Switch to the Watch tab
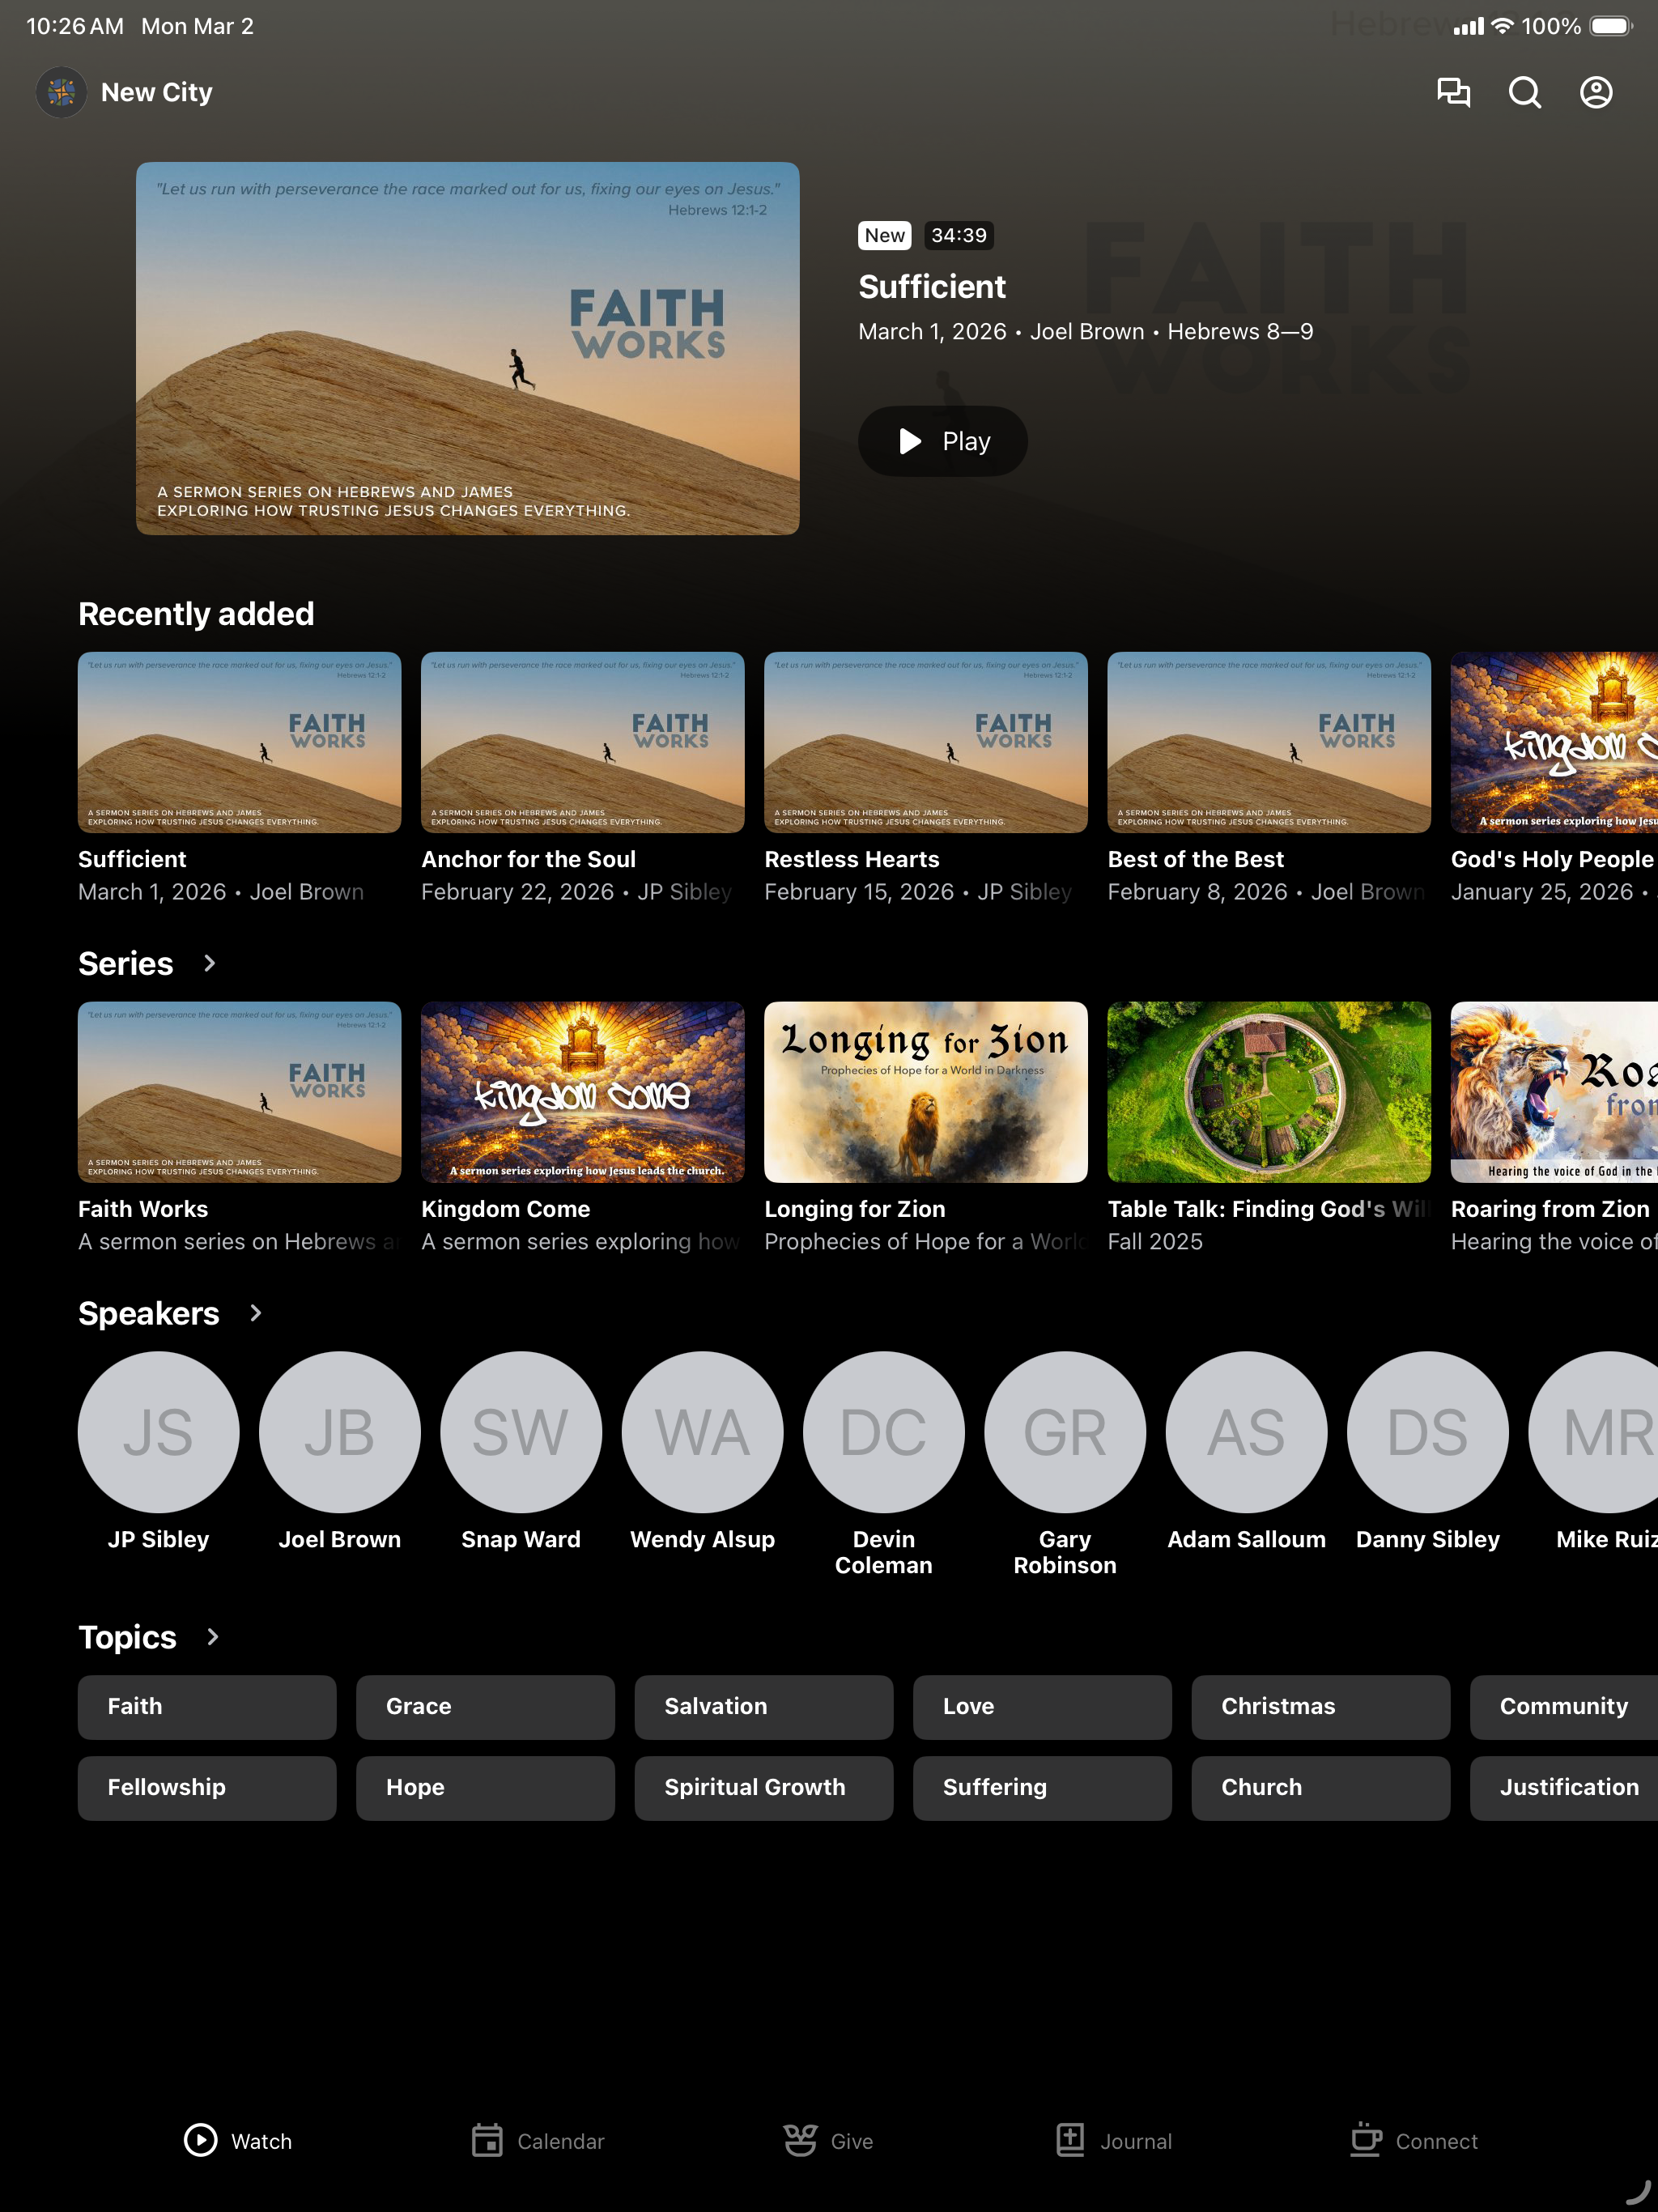The width and height of the screenshot is (1658, 2212). [238, 2141]
